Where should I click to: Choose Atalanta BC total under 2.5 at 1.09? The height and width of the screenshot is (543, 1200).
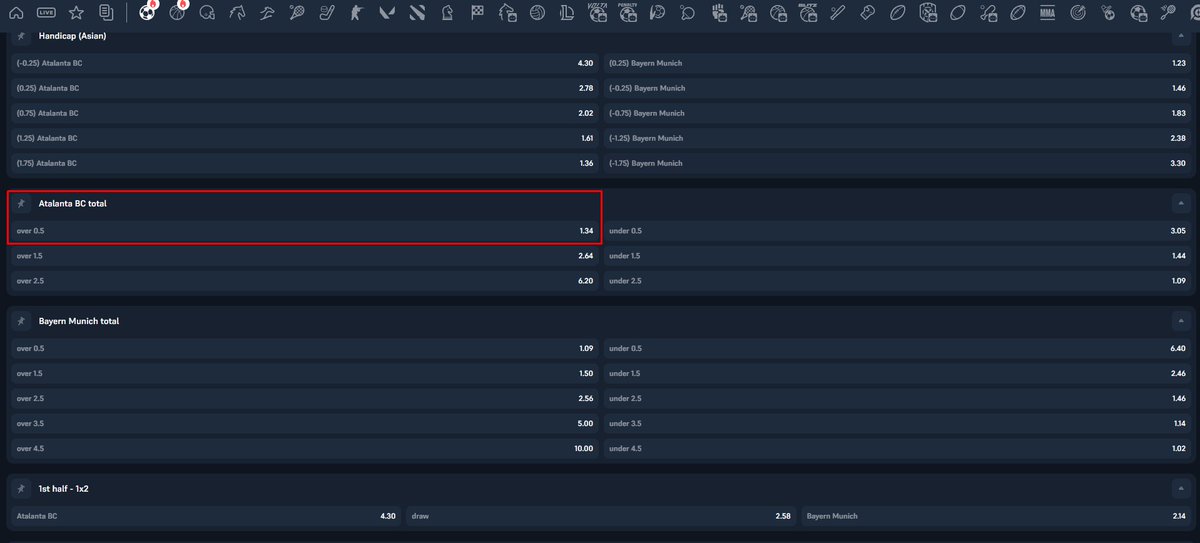pyautogui.click(x=896, y=281)
